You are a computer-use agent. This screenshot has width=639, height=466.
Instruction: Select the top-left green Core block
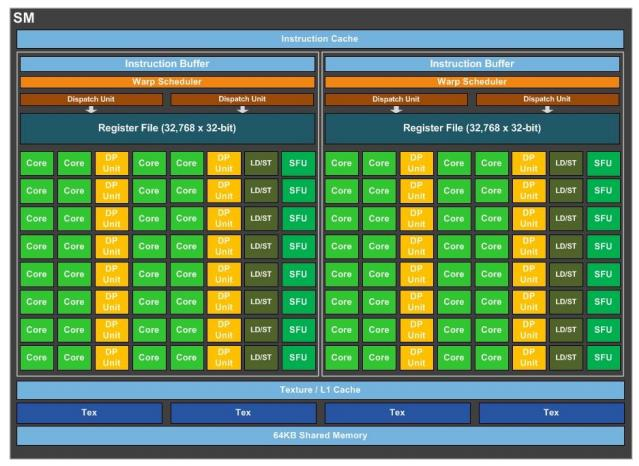(37, 163)
